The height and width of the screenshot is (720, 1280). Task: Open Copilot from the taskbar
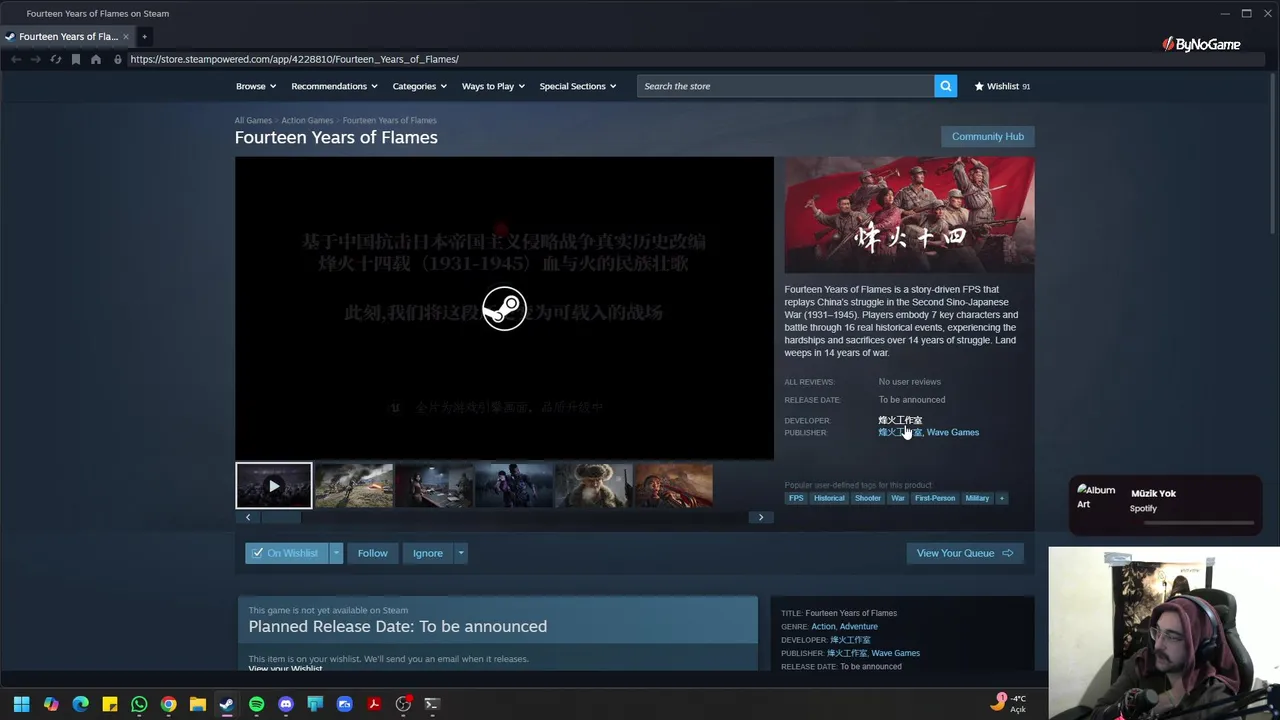[x=51, y=704]
